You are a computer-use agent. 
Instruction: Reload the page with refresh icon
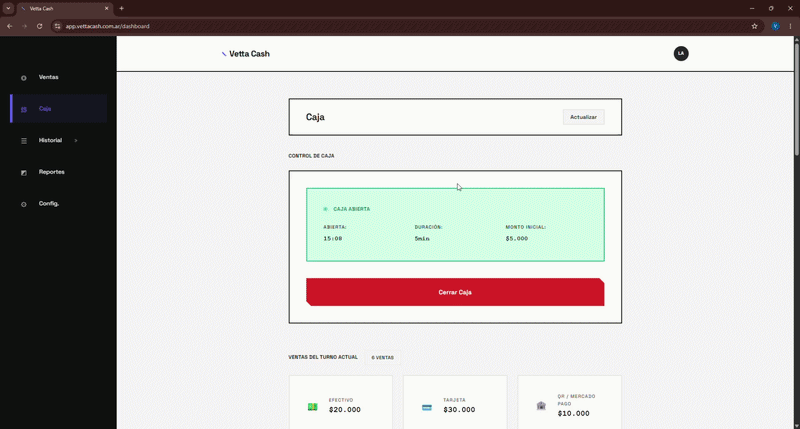[x=39, y=26]
